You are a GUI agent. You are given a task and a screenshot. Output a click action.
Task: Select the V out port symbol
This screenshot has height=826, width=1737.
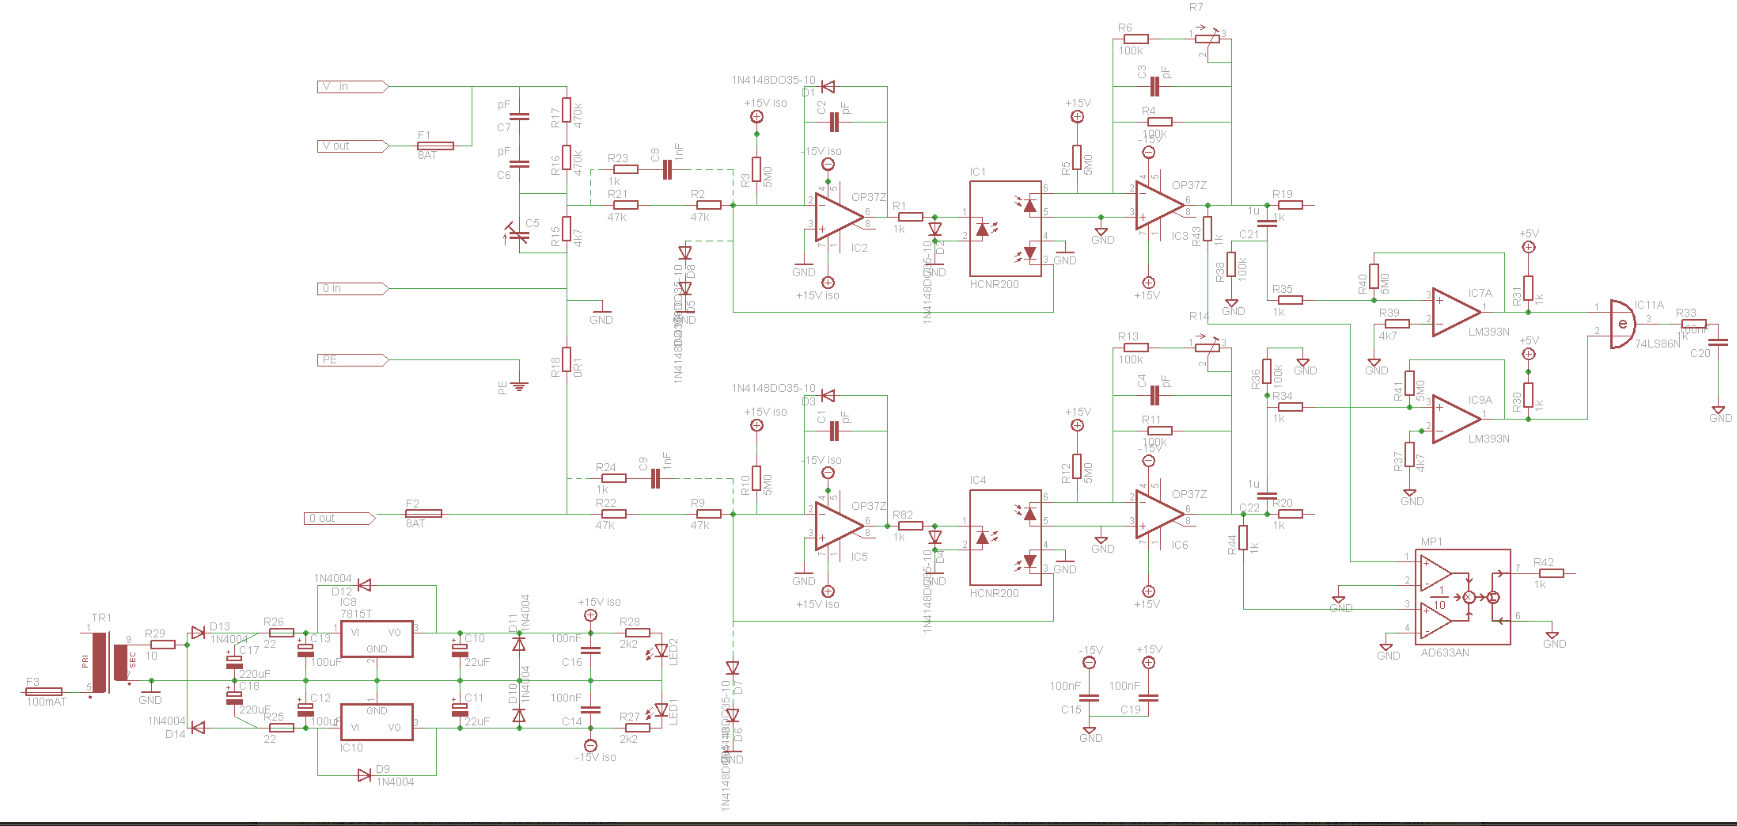point(353,146)
